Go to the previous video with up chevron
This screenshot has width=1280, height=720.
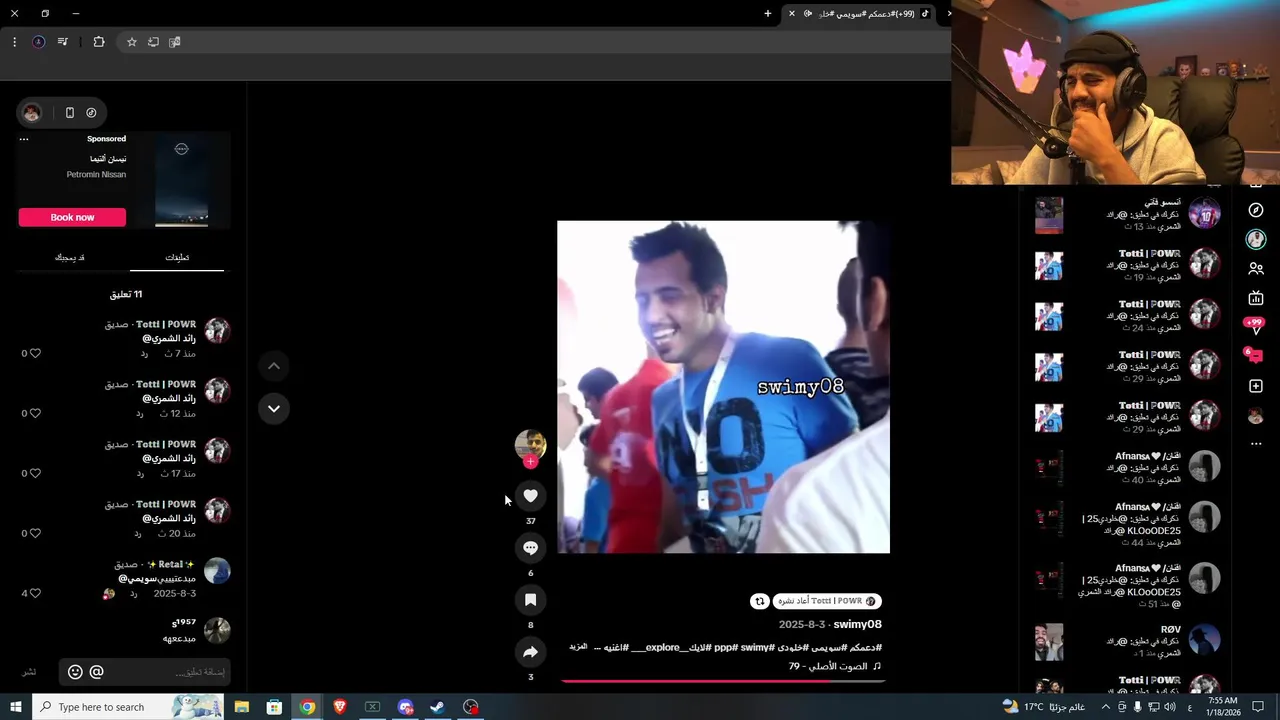[273, 366]
